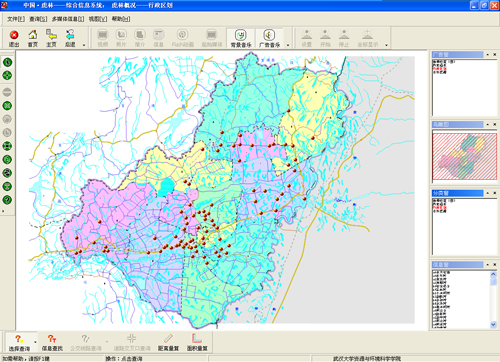
Task: Select the 选择查询 query tool
Action: click(19, 343)
